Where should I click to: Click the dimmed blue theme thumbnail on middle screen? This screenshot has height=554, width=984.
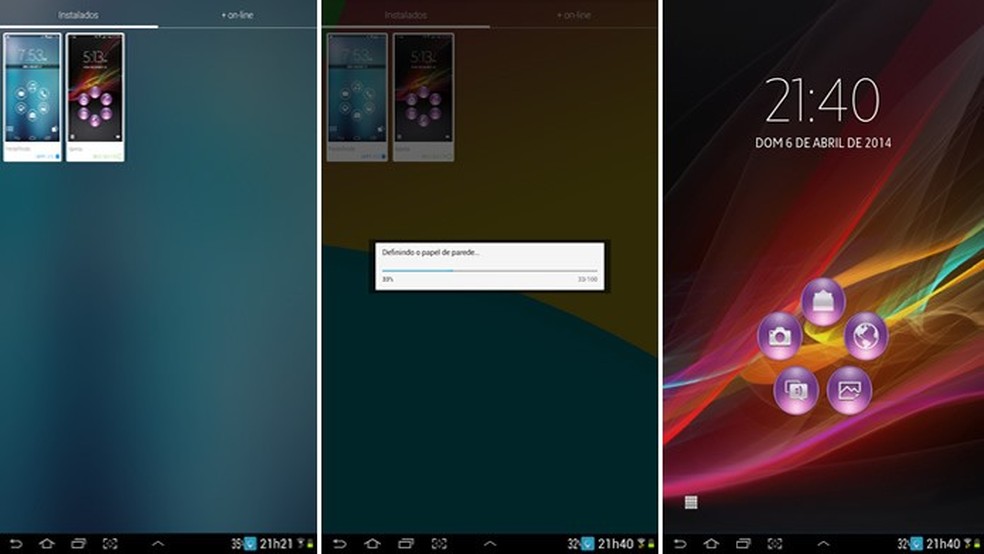[357, 97]
